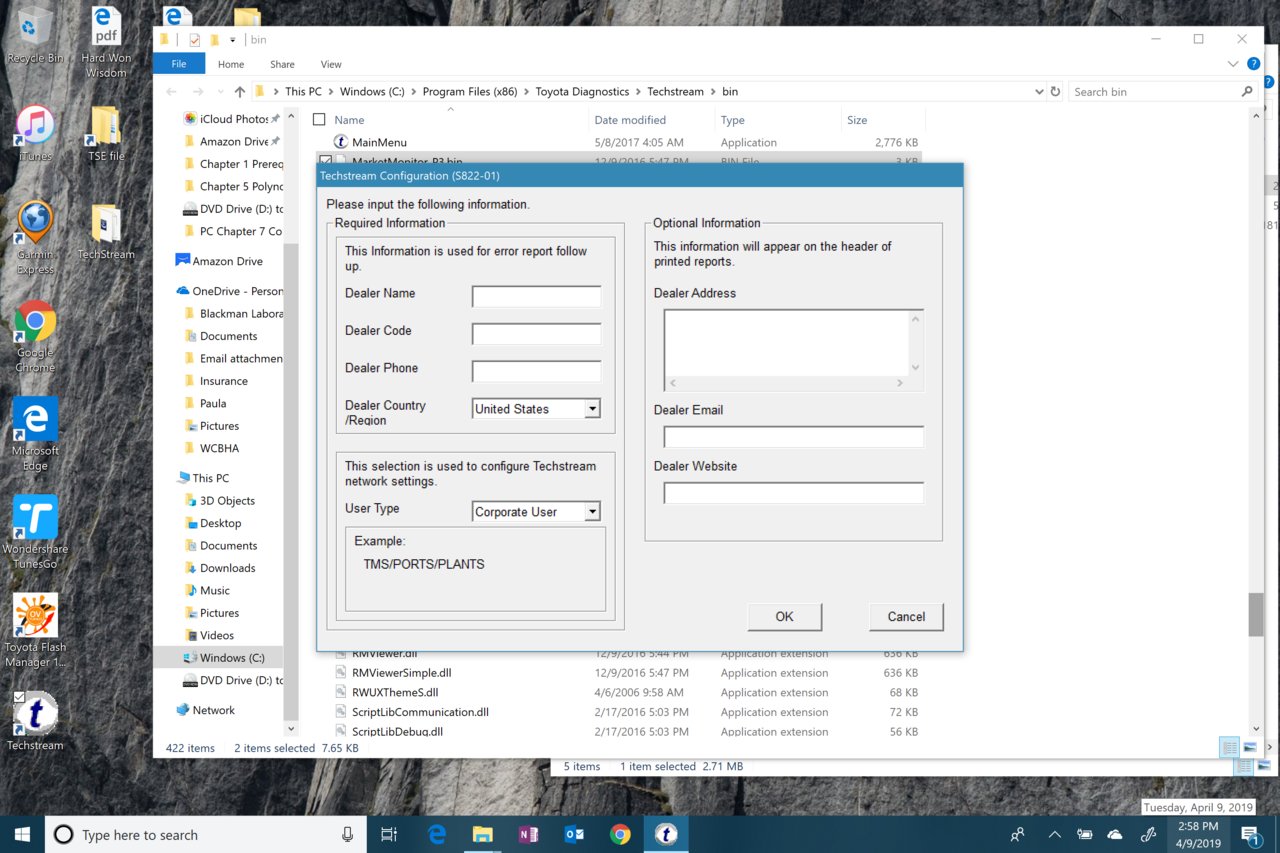Open View ribbon tab
This screenshot has height=853, width=1280.
point(331,64)
